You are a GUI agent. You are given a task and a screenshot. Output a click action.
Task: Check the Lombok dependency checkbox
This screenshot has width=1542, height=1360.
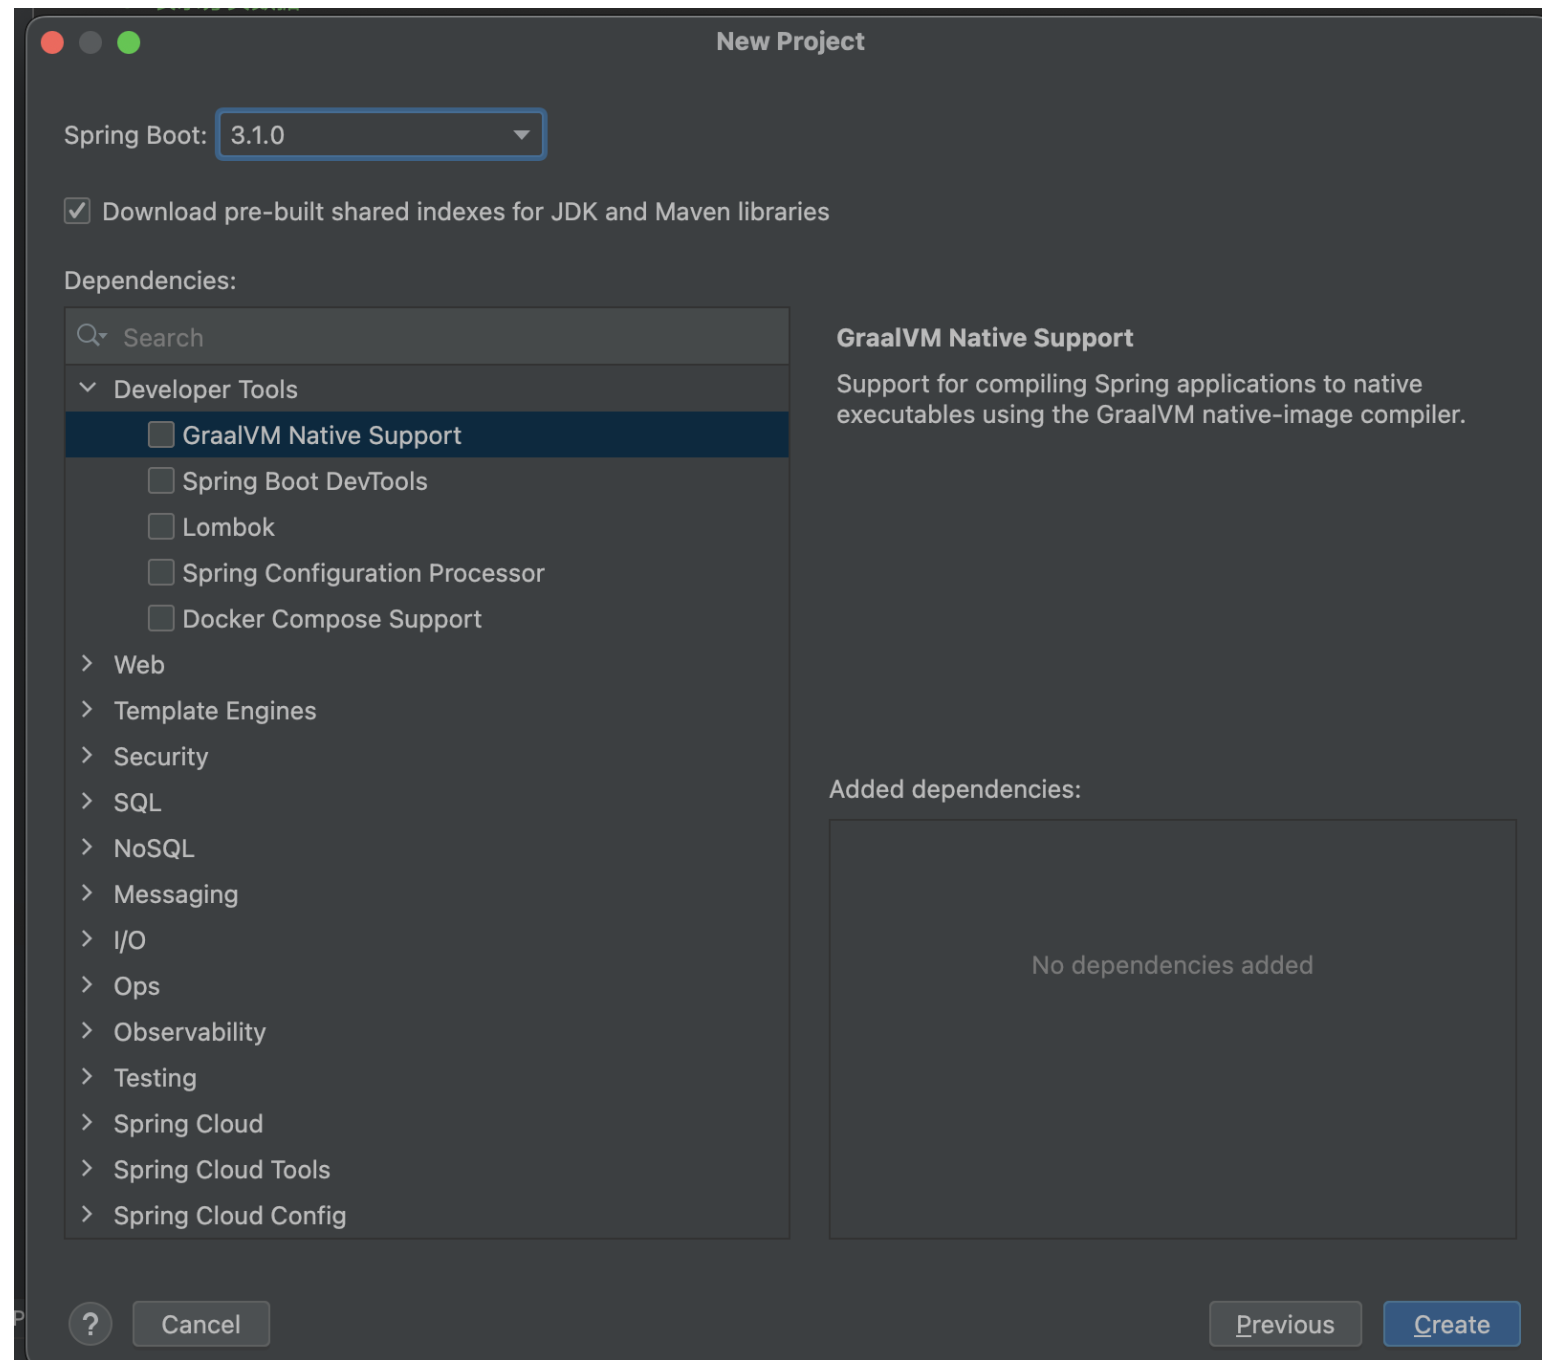click(x=161, y=527)
